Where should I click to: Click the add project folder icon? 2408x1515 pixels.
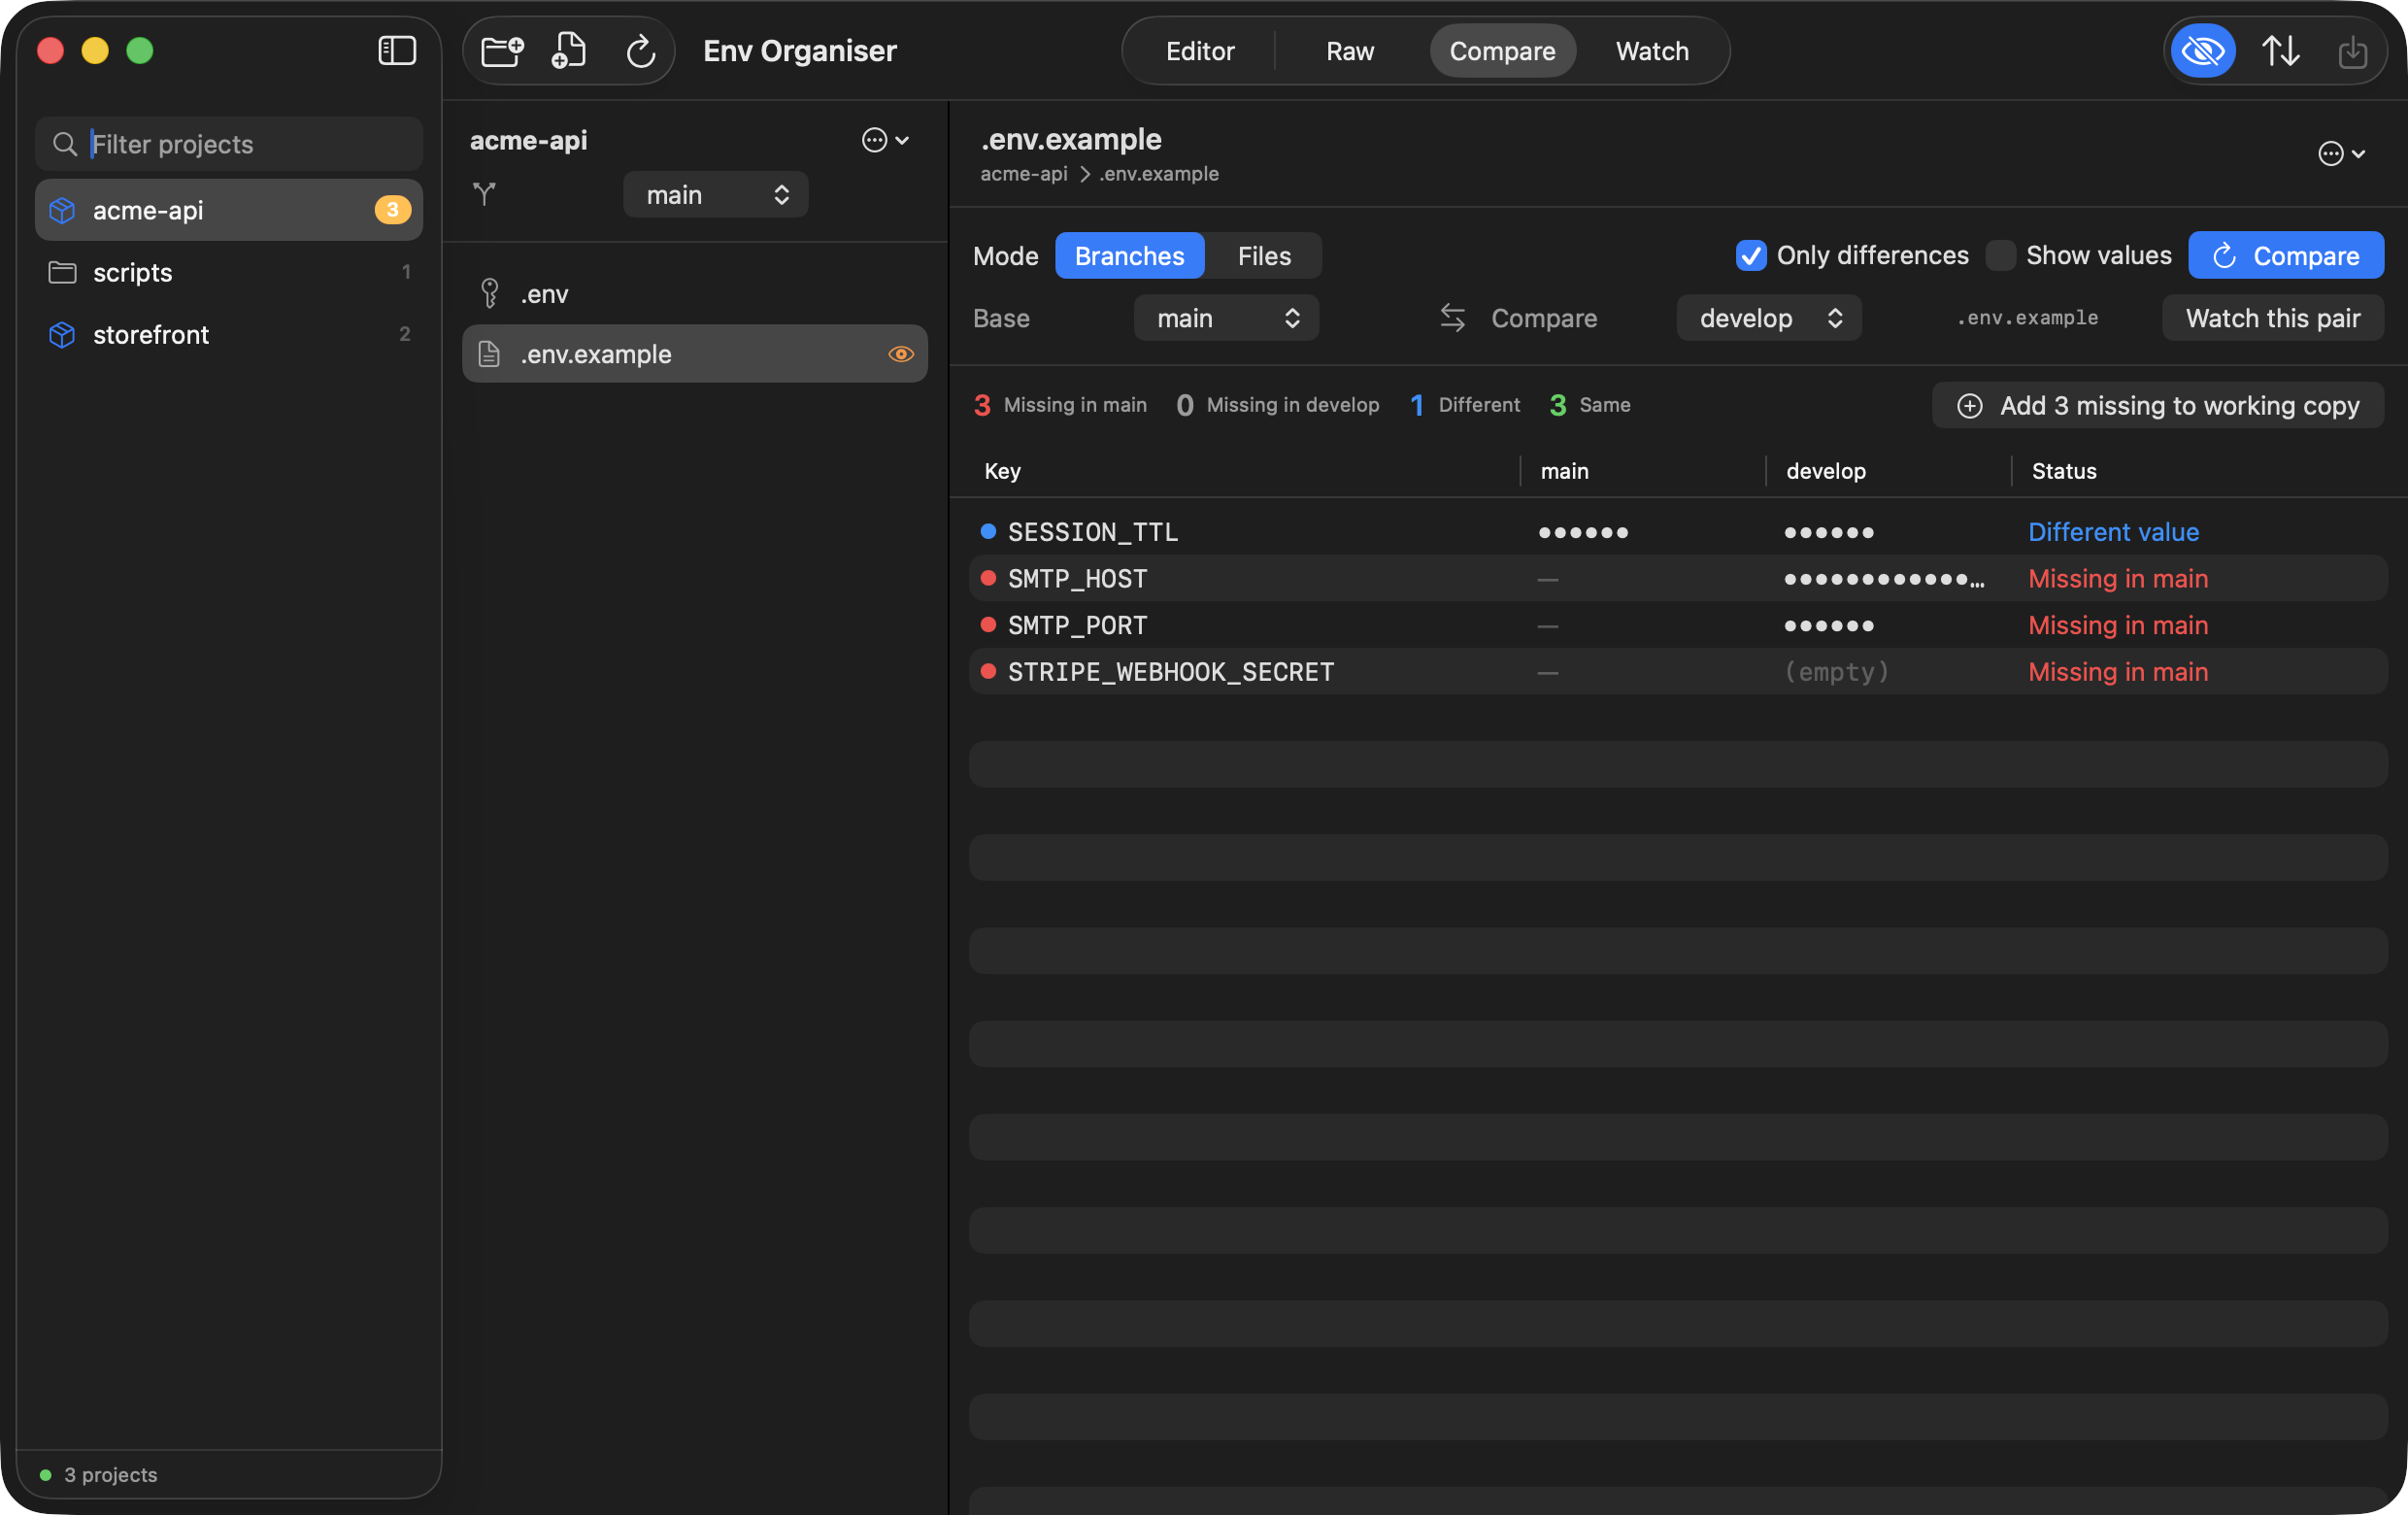click(502, 50)
